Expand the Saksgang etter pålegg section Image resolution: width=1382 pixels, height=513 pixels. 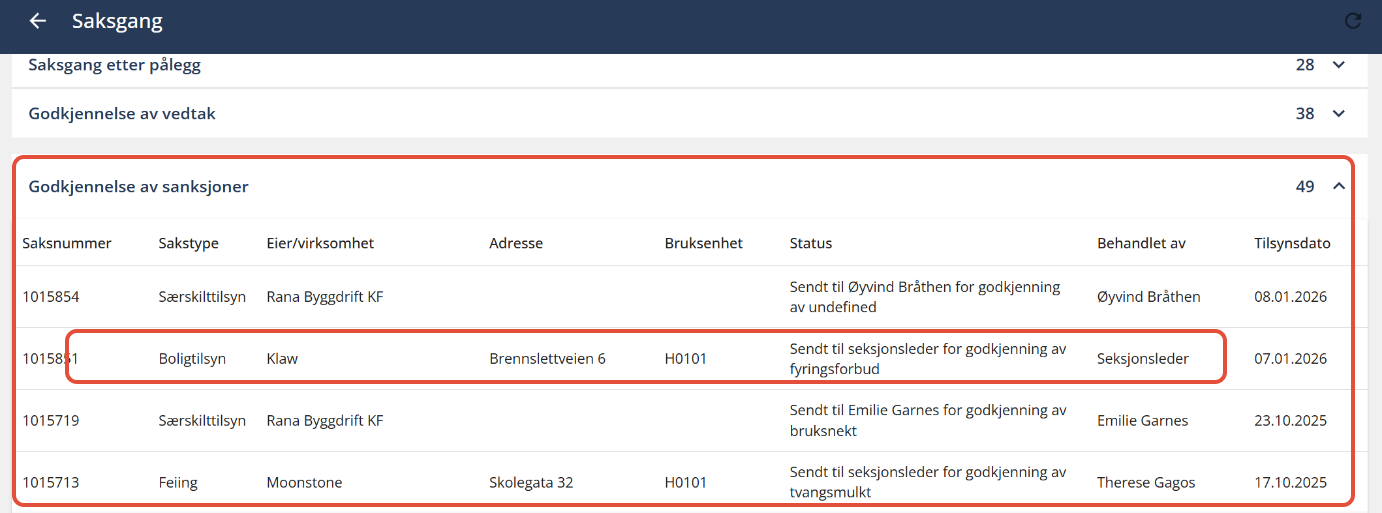click(x=1340, y=65)
